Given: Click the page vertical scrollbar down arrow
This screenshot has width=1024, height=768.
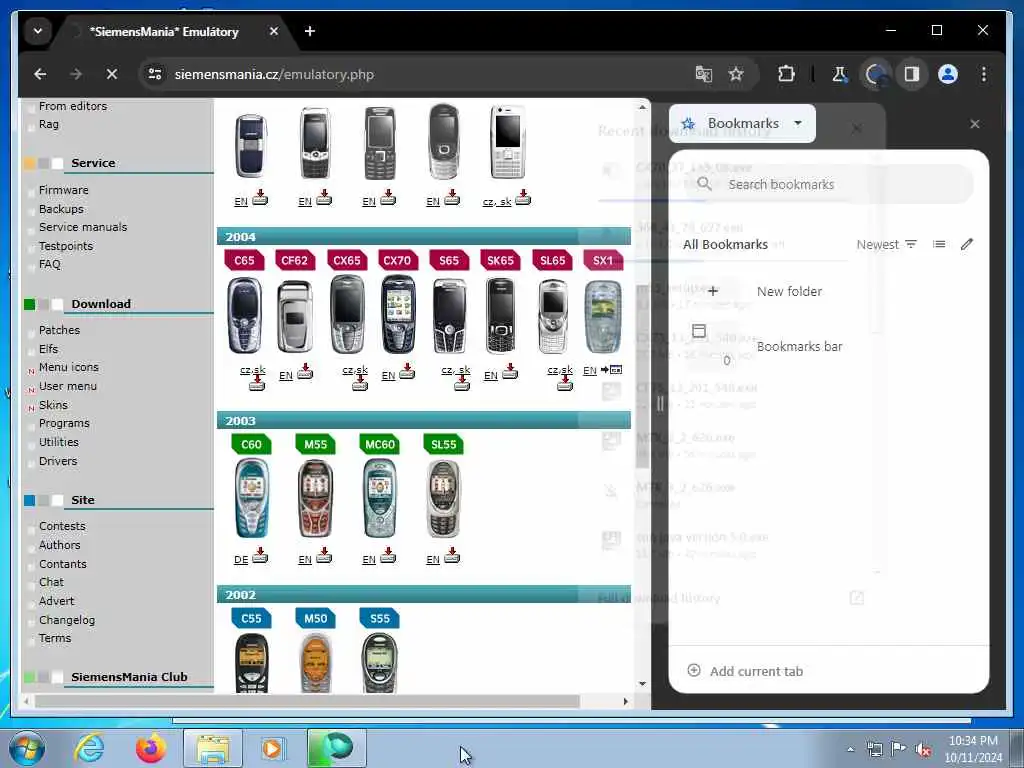Looking at the screenshot, I should (642, 684).
